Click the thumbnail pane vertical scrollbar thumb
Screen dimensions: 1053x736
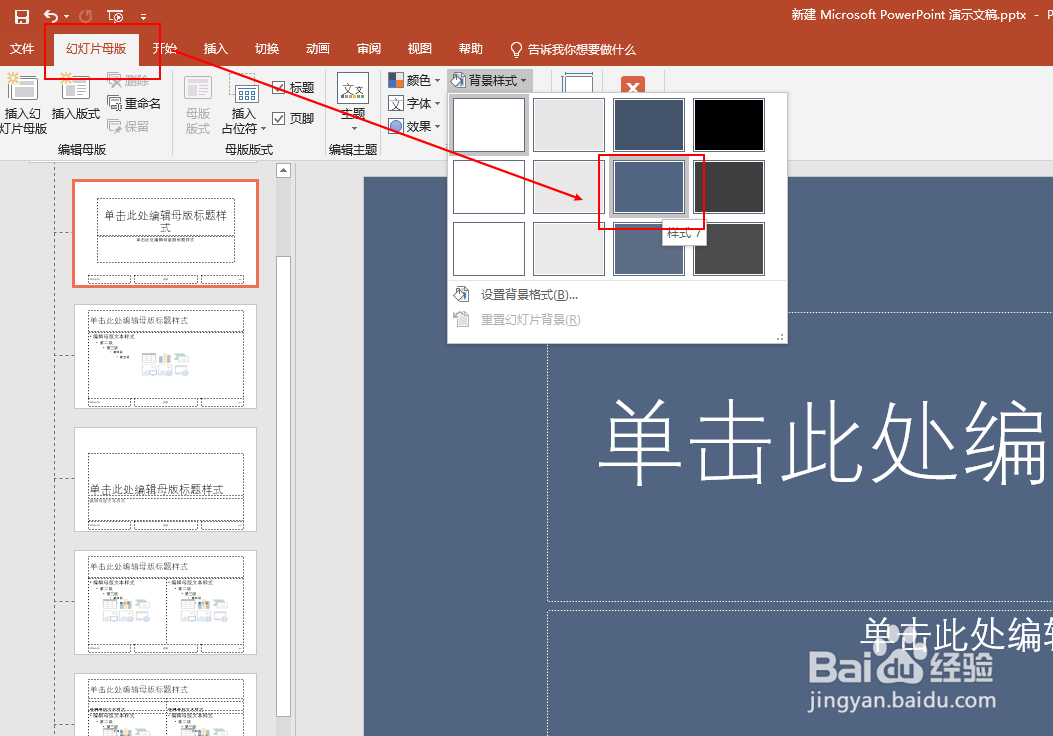[283, 487]
